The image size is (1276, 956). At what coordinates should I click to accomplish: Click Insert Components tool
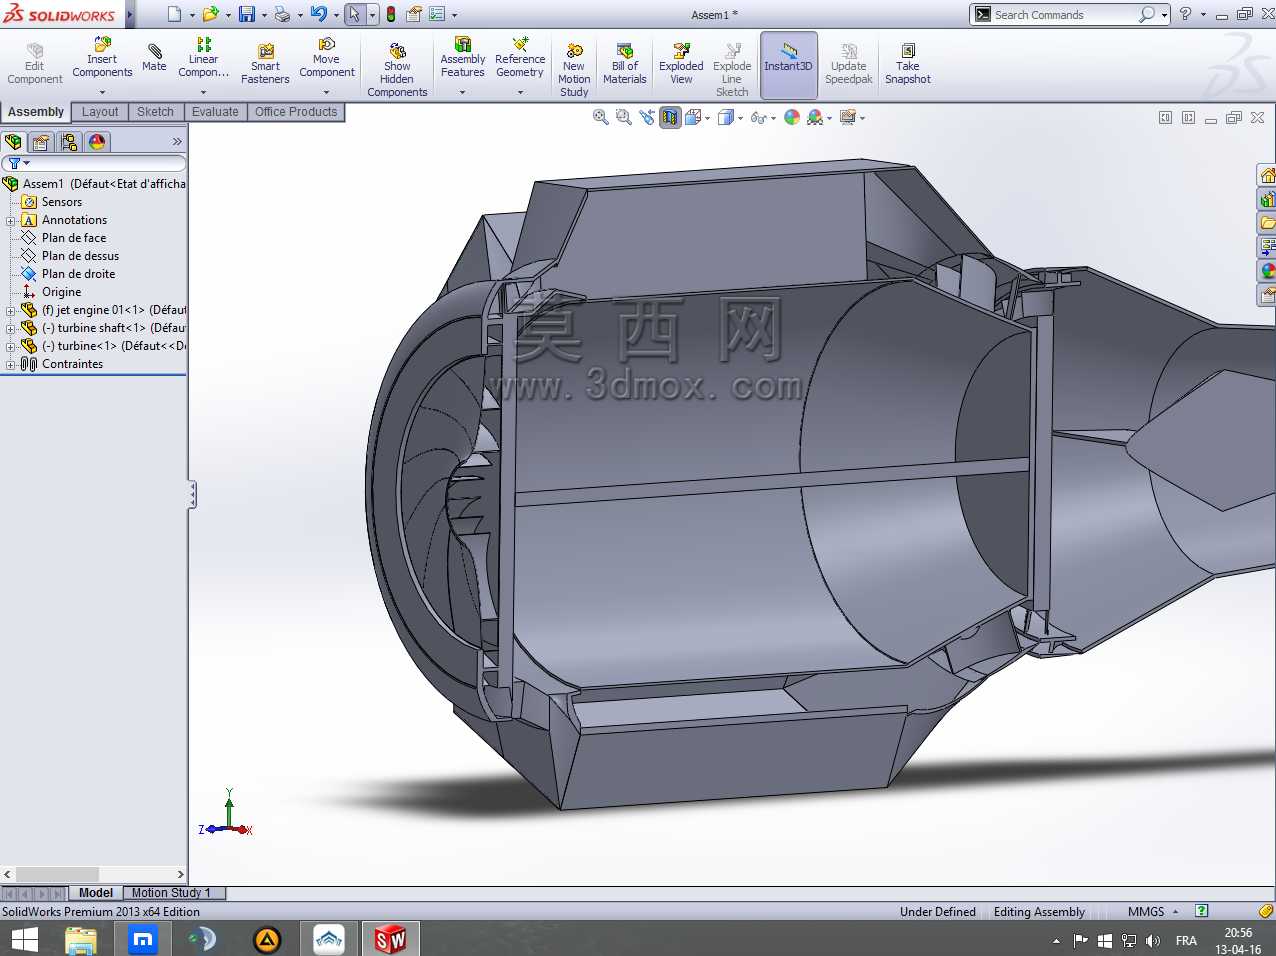point(102,58)
